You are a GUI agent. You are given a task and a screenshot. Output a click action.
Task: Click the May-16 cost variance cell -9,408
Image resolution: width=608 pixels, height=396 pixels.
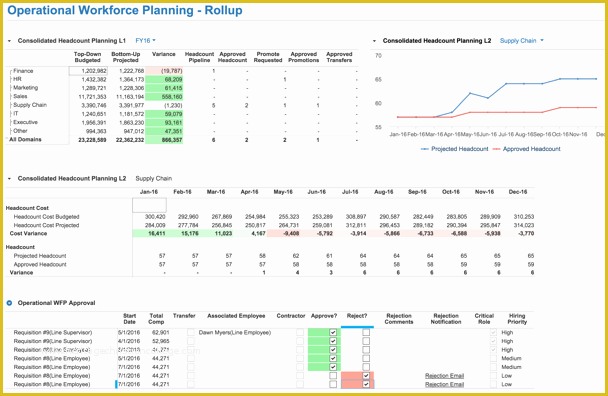coord(283,233)
